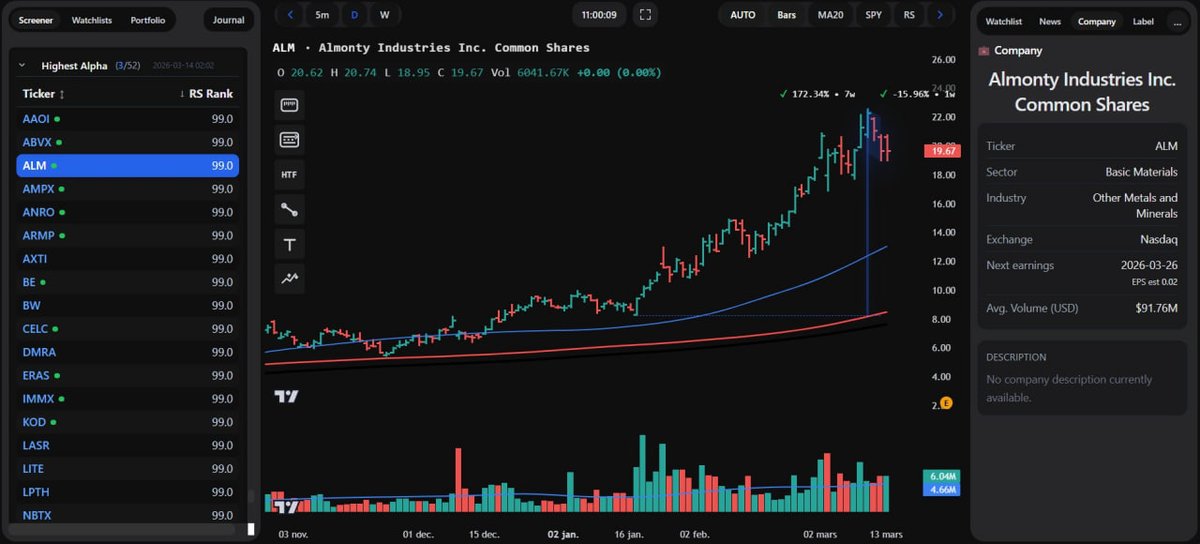Toggle the RS line indicator
This screenshot has height=544, width=1200.
click(x=909, y=15)
